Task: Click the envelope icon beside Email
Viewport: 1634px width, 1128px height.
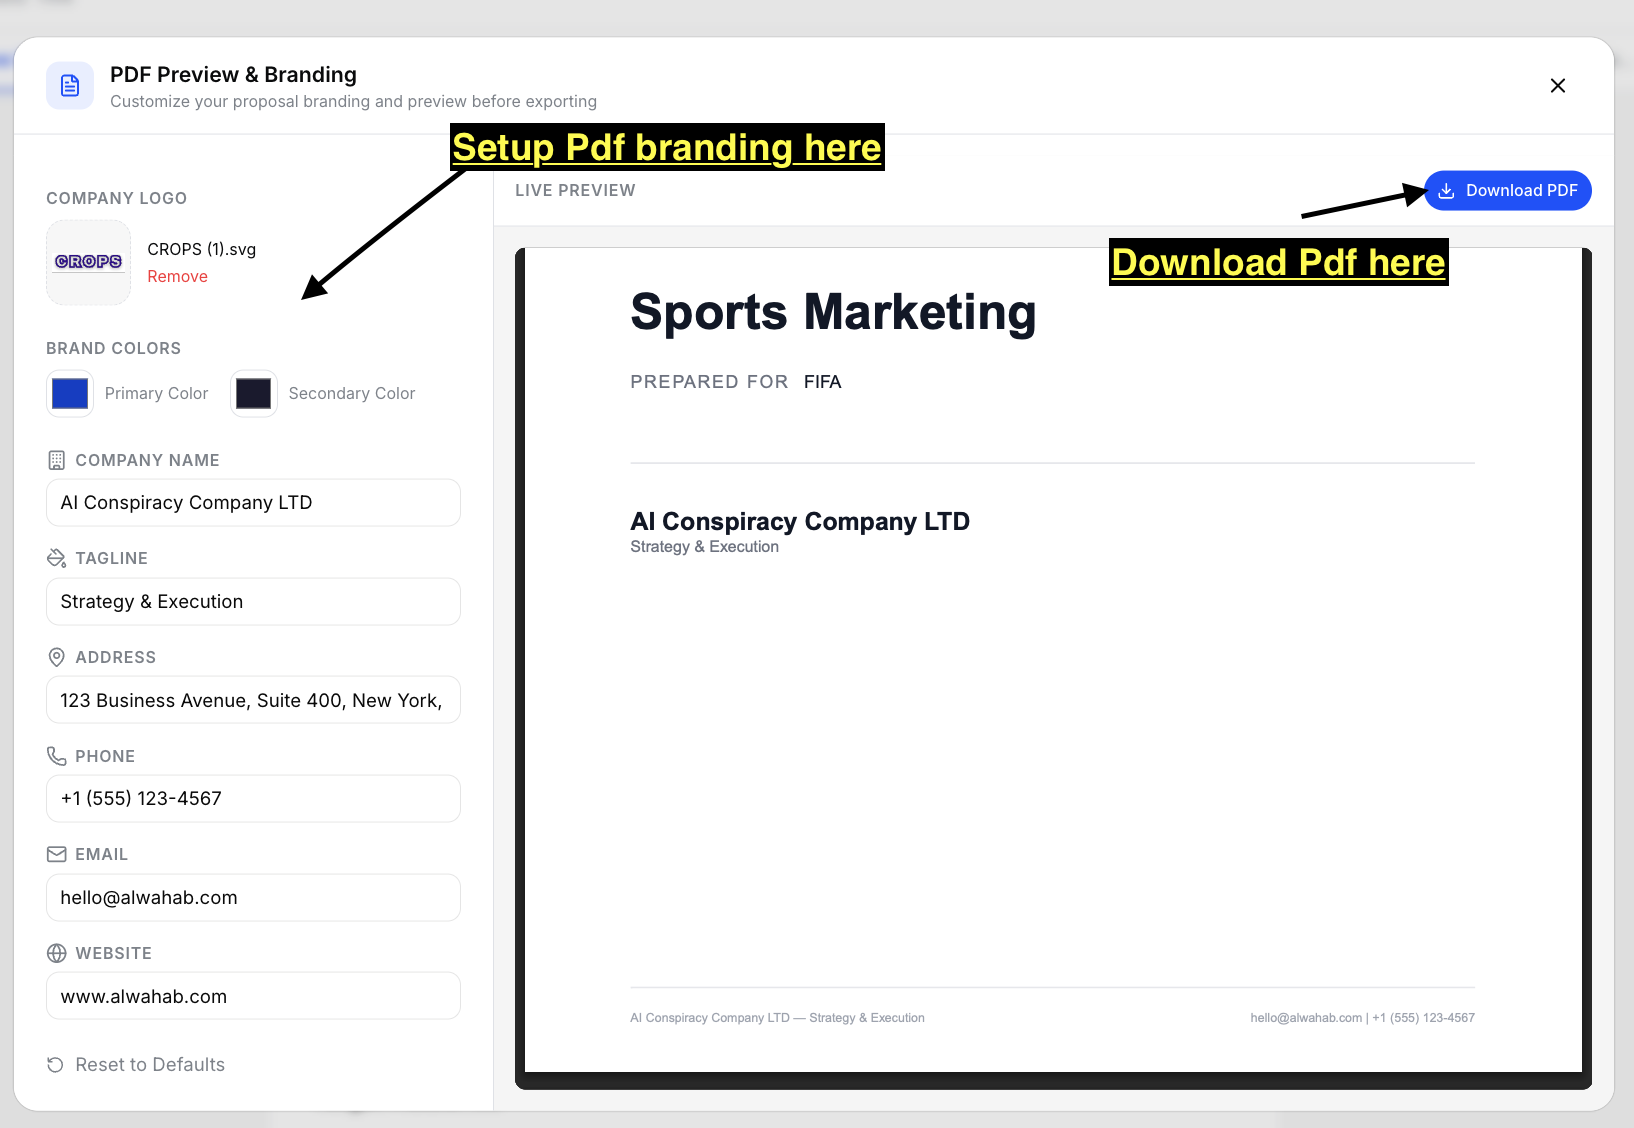Action: point(57,854)
